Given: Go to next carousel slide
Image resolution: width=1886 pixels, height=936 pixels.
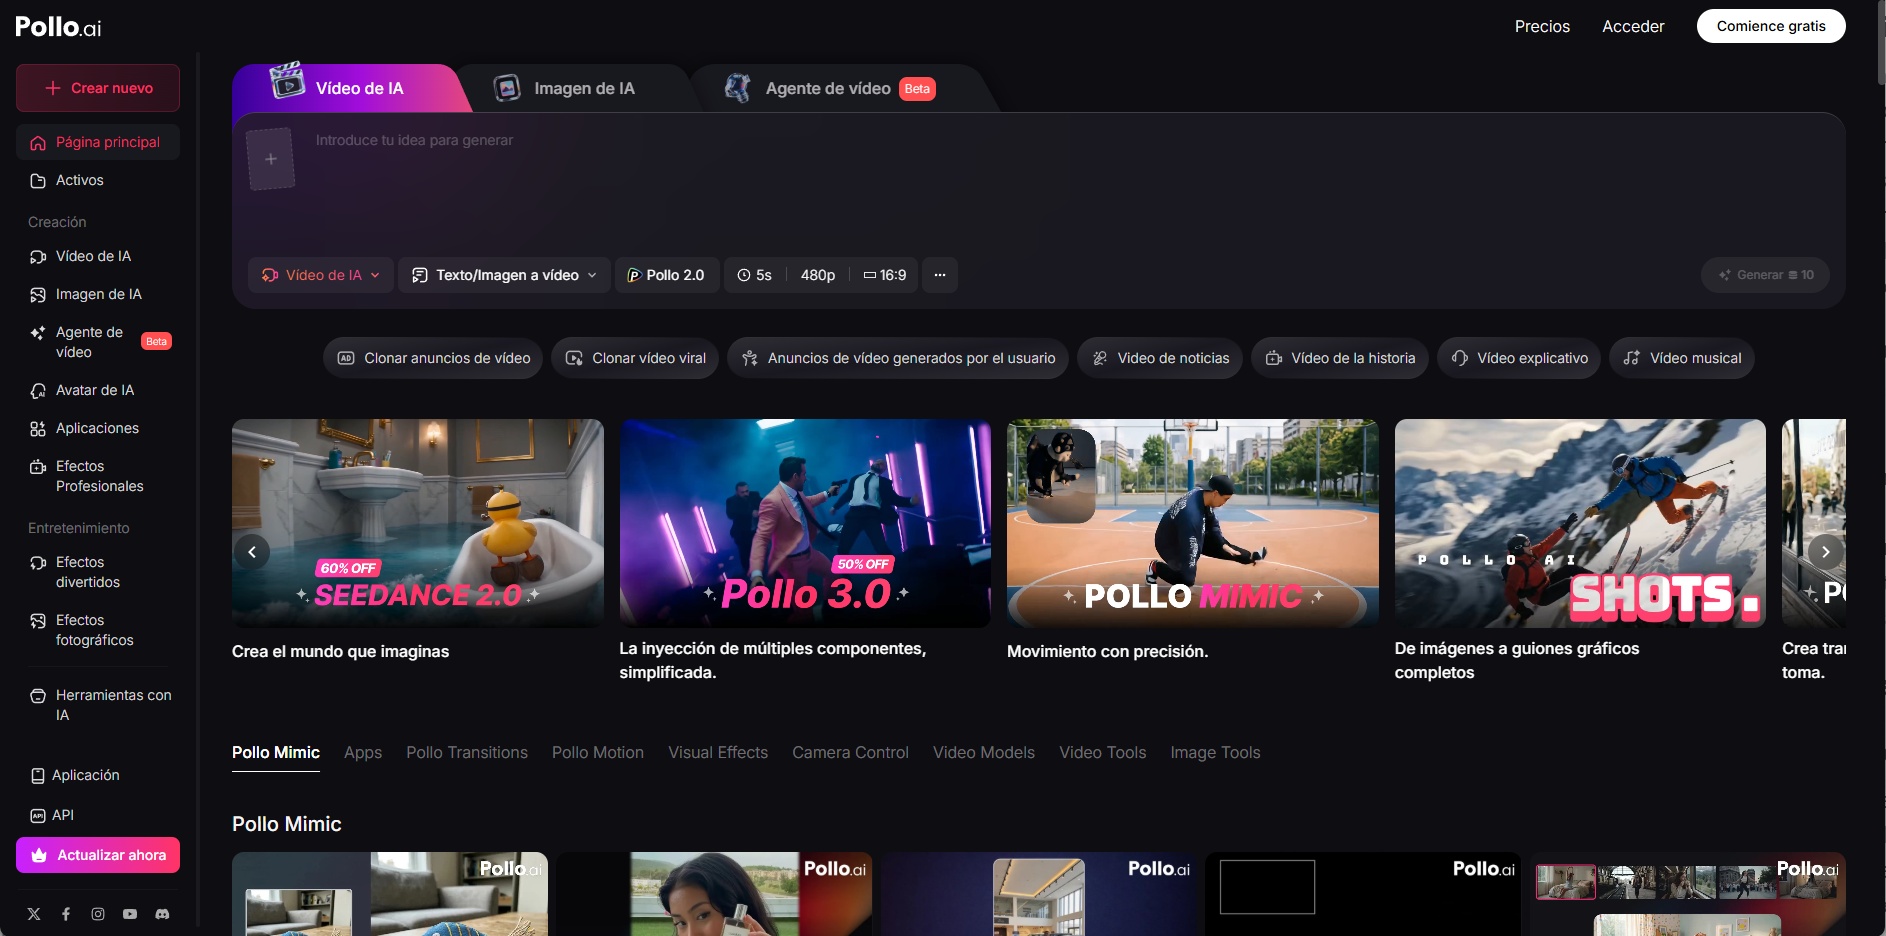Looking at the screenshot, I should (x=1825, y=552).
